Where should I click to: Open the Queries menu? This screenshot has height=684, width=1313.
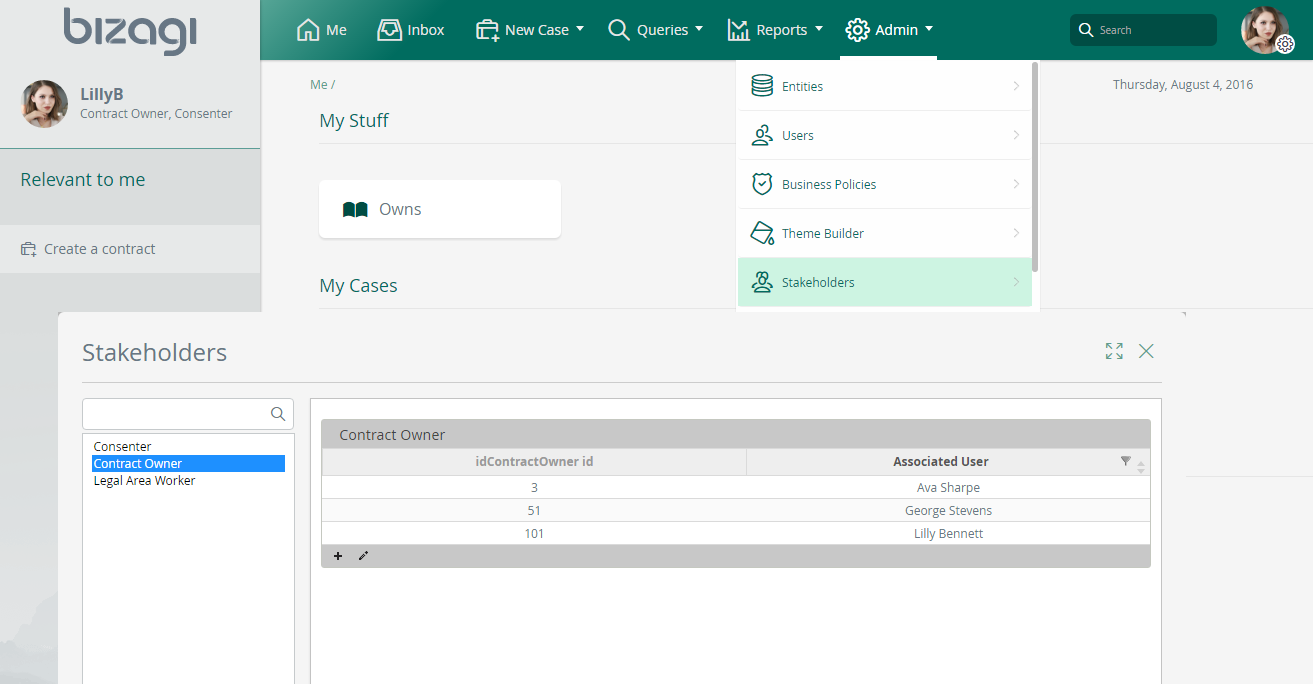pos(656,30)
